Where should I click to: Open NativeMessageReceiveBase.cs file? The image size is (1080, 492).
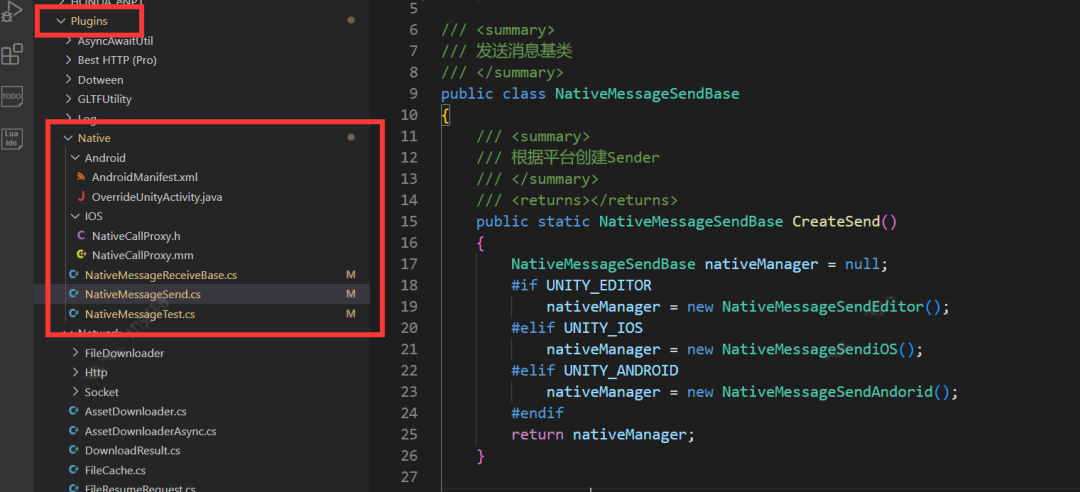[160, 275]
